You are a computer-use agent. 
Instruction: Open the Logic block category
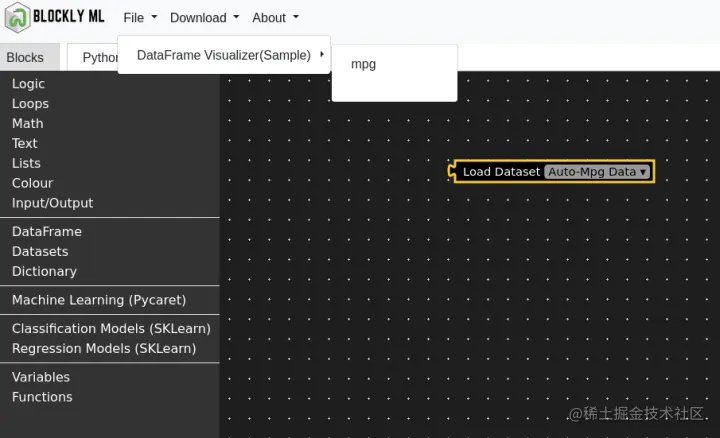(x=28, y=84)
